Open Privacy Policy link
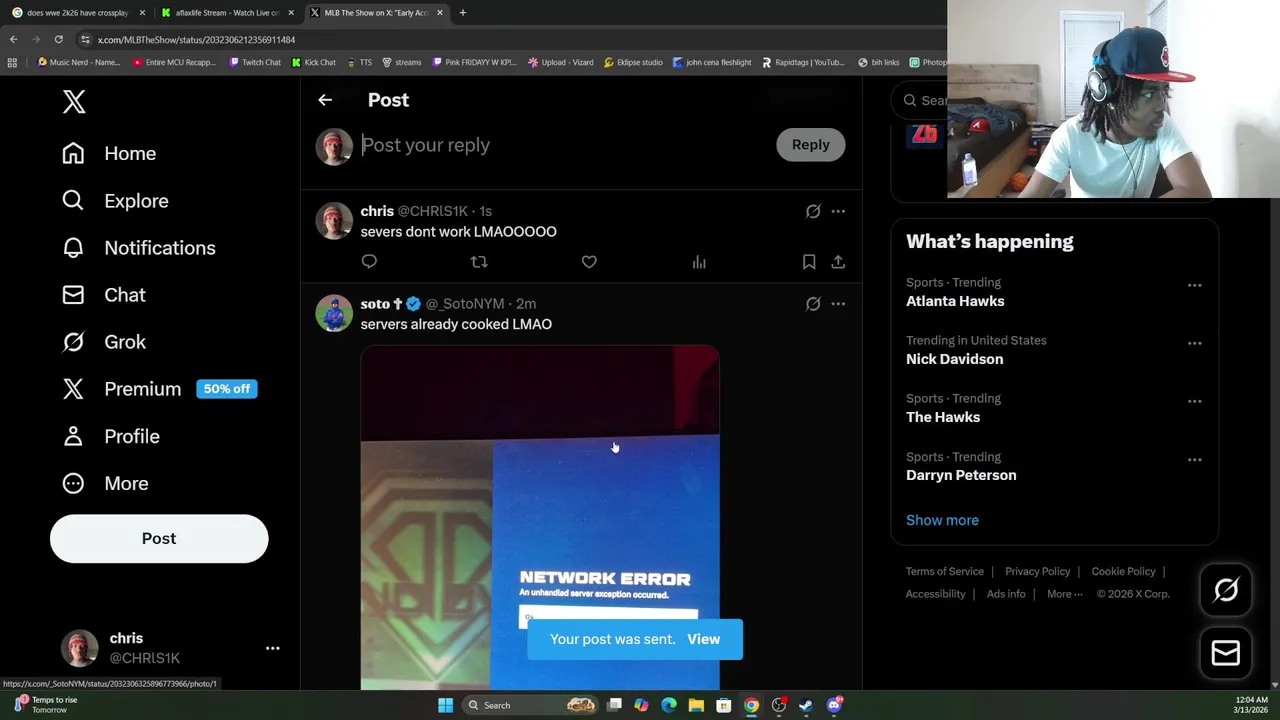Screen dimensions: 1280x720 [1037, 571]
